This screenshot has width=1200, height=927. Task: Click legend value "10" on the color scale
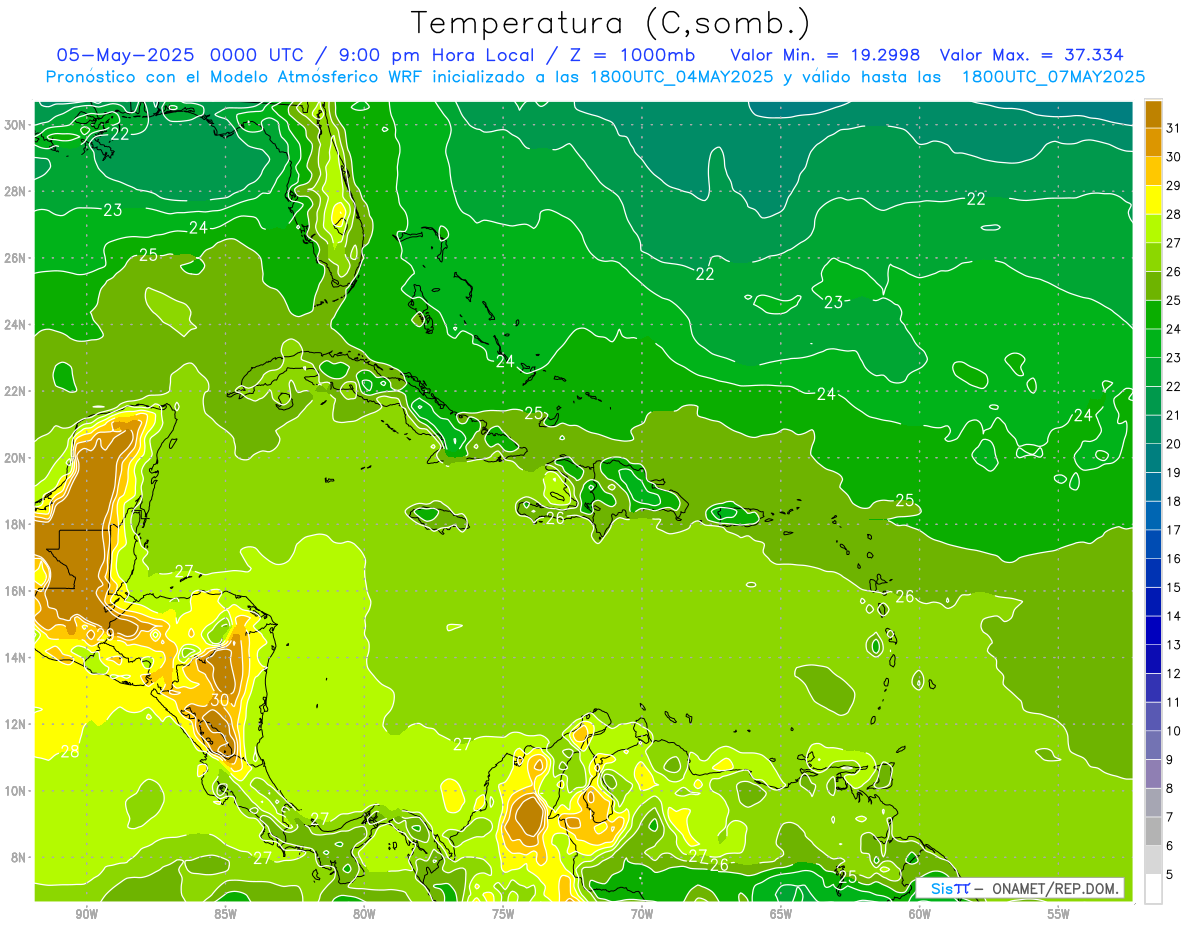click(1174, 731)
